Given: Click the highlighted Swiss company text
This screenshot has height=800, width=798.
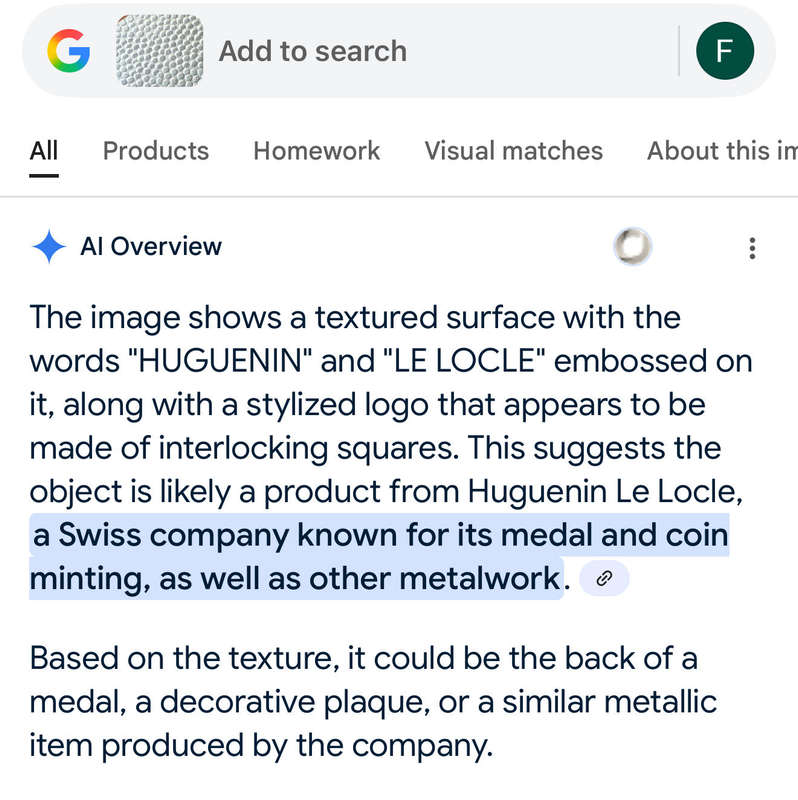Looking at the screenshot, I should [380, 535].
